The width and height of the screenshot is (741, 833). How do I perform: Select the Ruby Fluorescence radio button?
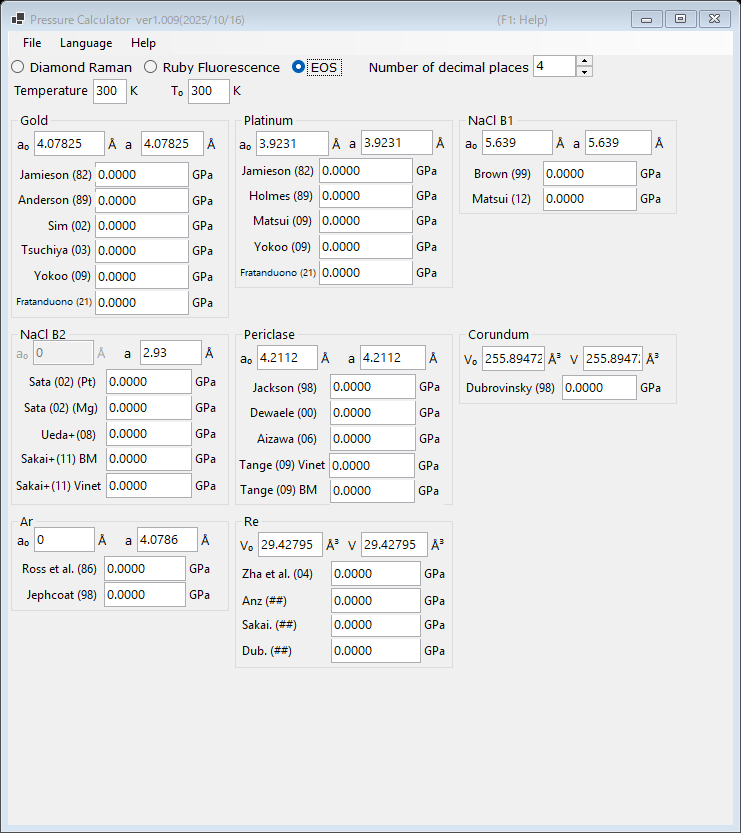click(150, 67)
